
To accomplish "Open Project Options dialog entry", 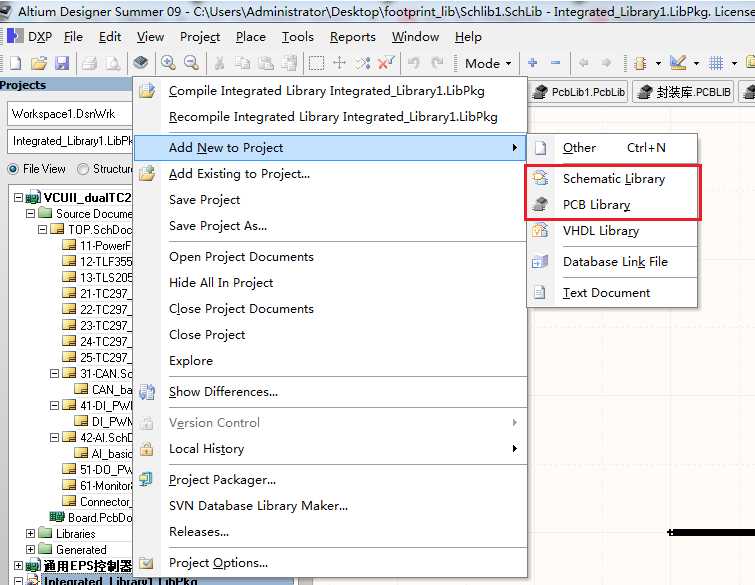I will pos(330,563).
